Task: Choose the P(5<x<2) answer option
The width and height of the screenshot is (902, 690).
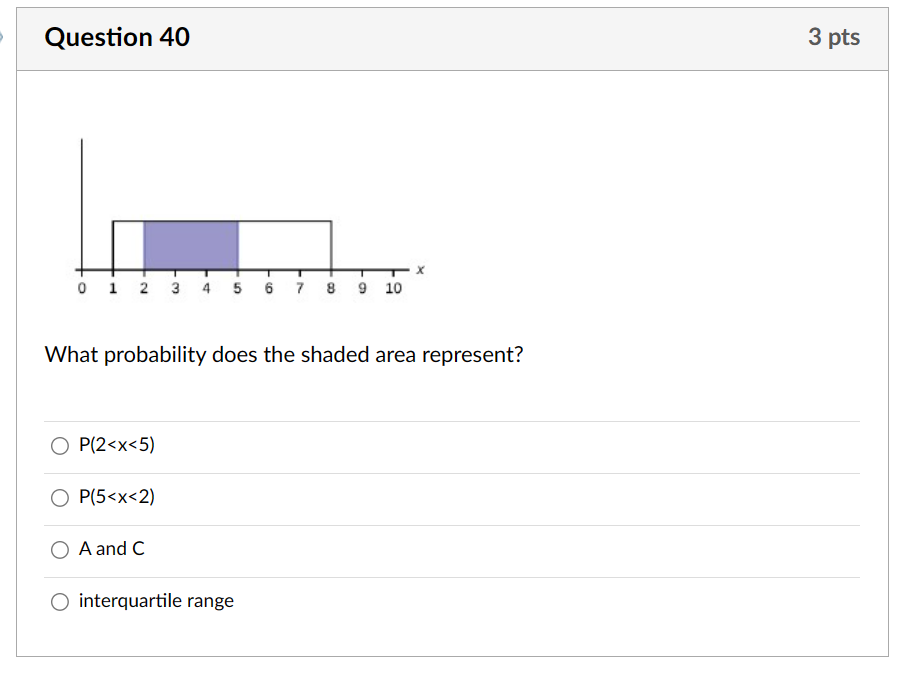Action: click(60, 497)
